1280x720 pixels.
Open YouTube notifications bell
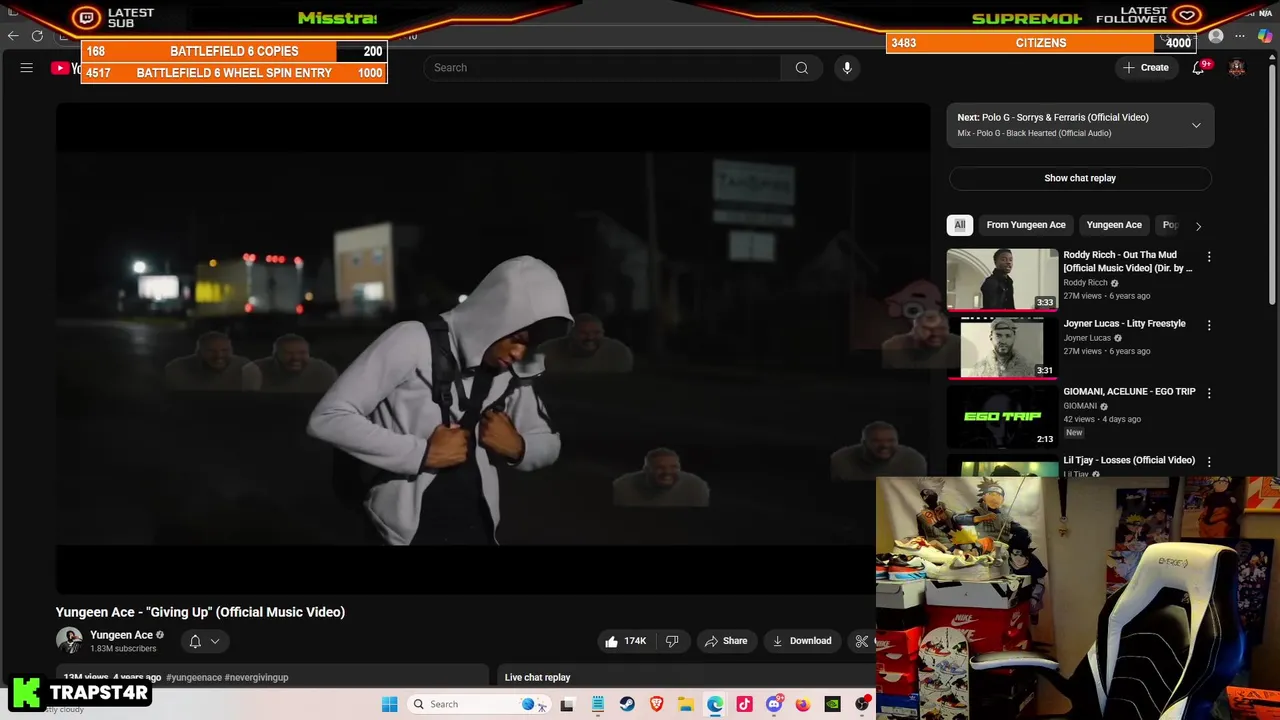(1198, 68)
